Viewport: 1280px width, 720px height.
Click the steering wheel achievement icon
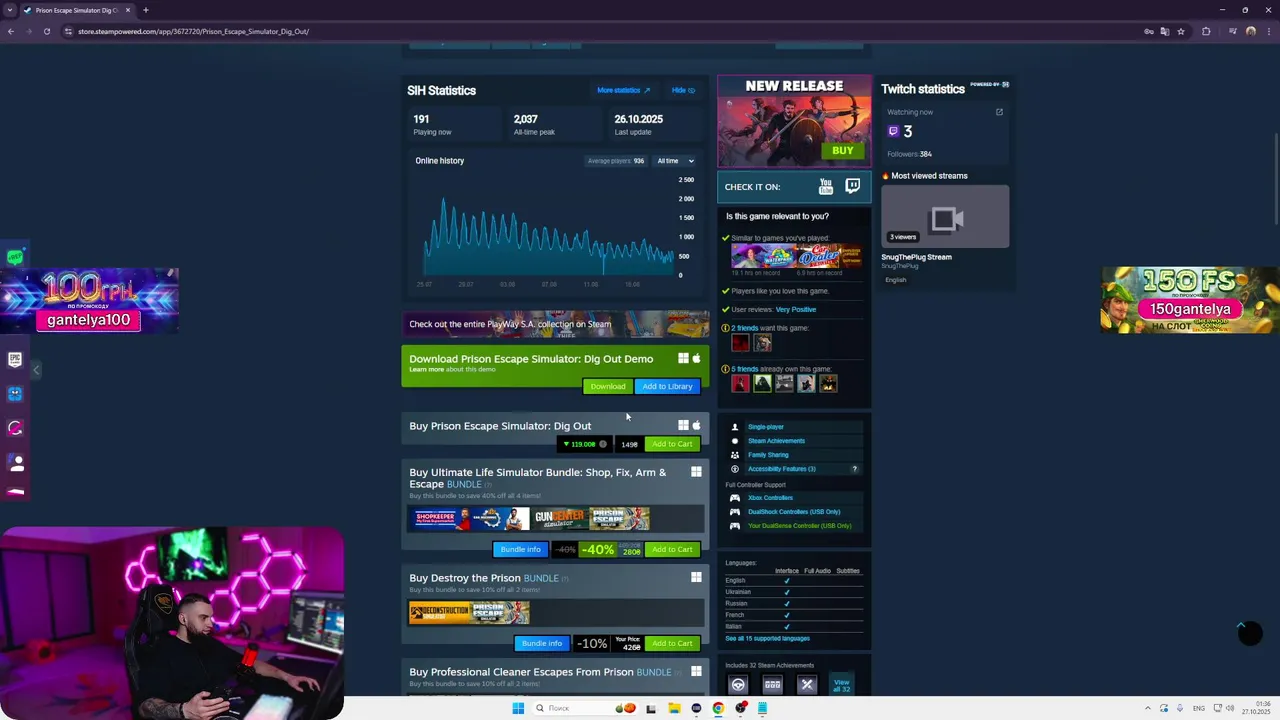(x=738, y=684)
